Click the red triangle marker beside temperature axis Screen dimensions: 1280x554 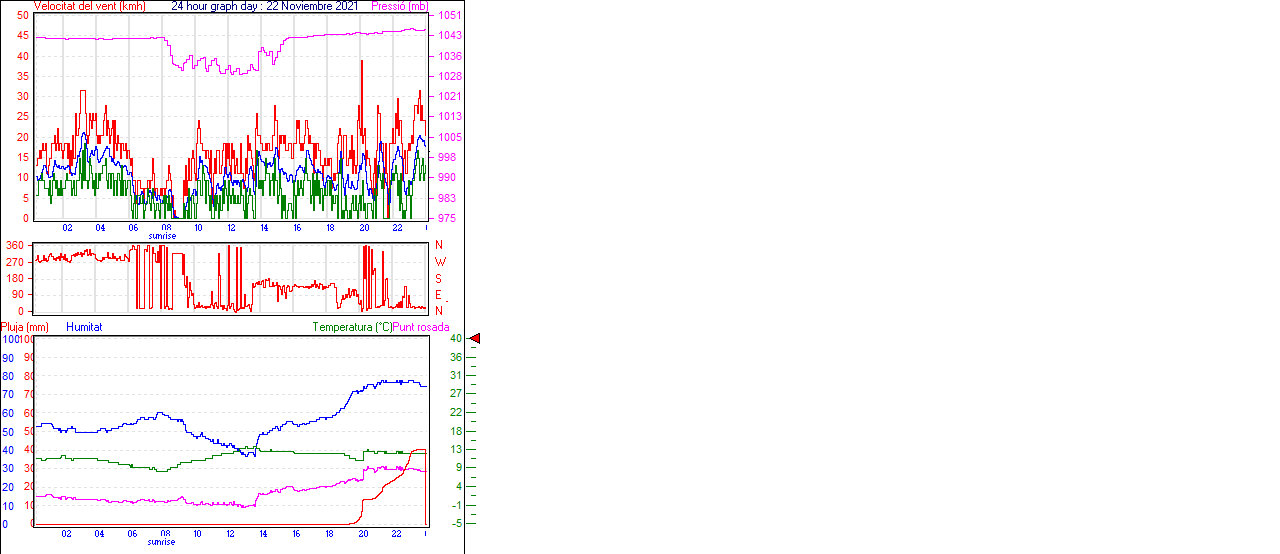(475, 339)
